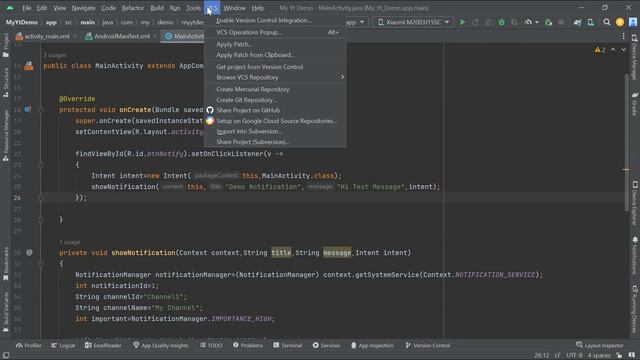Viewport: 640px width, 360px height.
Task: Collapse the lambda block fold at the opening brace
Action: [40, 164]
